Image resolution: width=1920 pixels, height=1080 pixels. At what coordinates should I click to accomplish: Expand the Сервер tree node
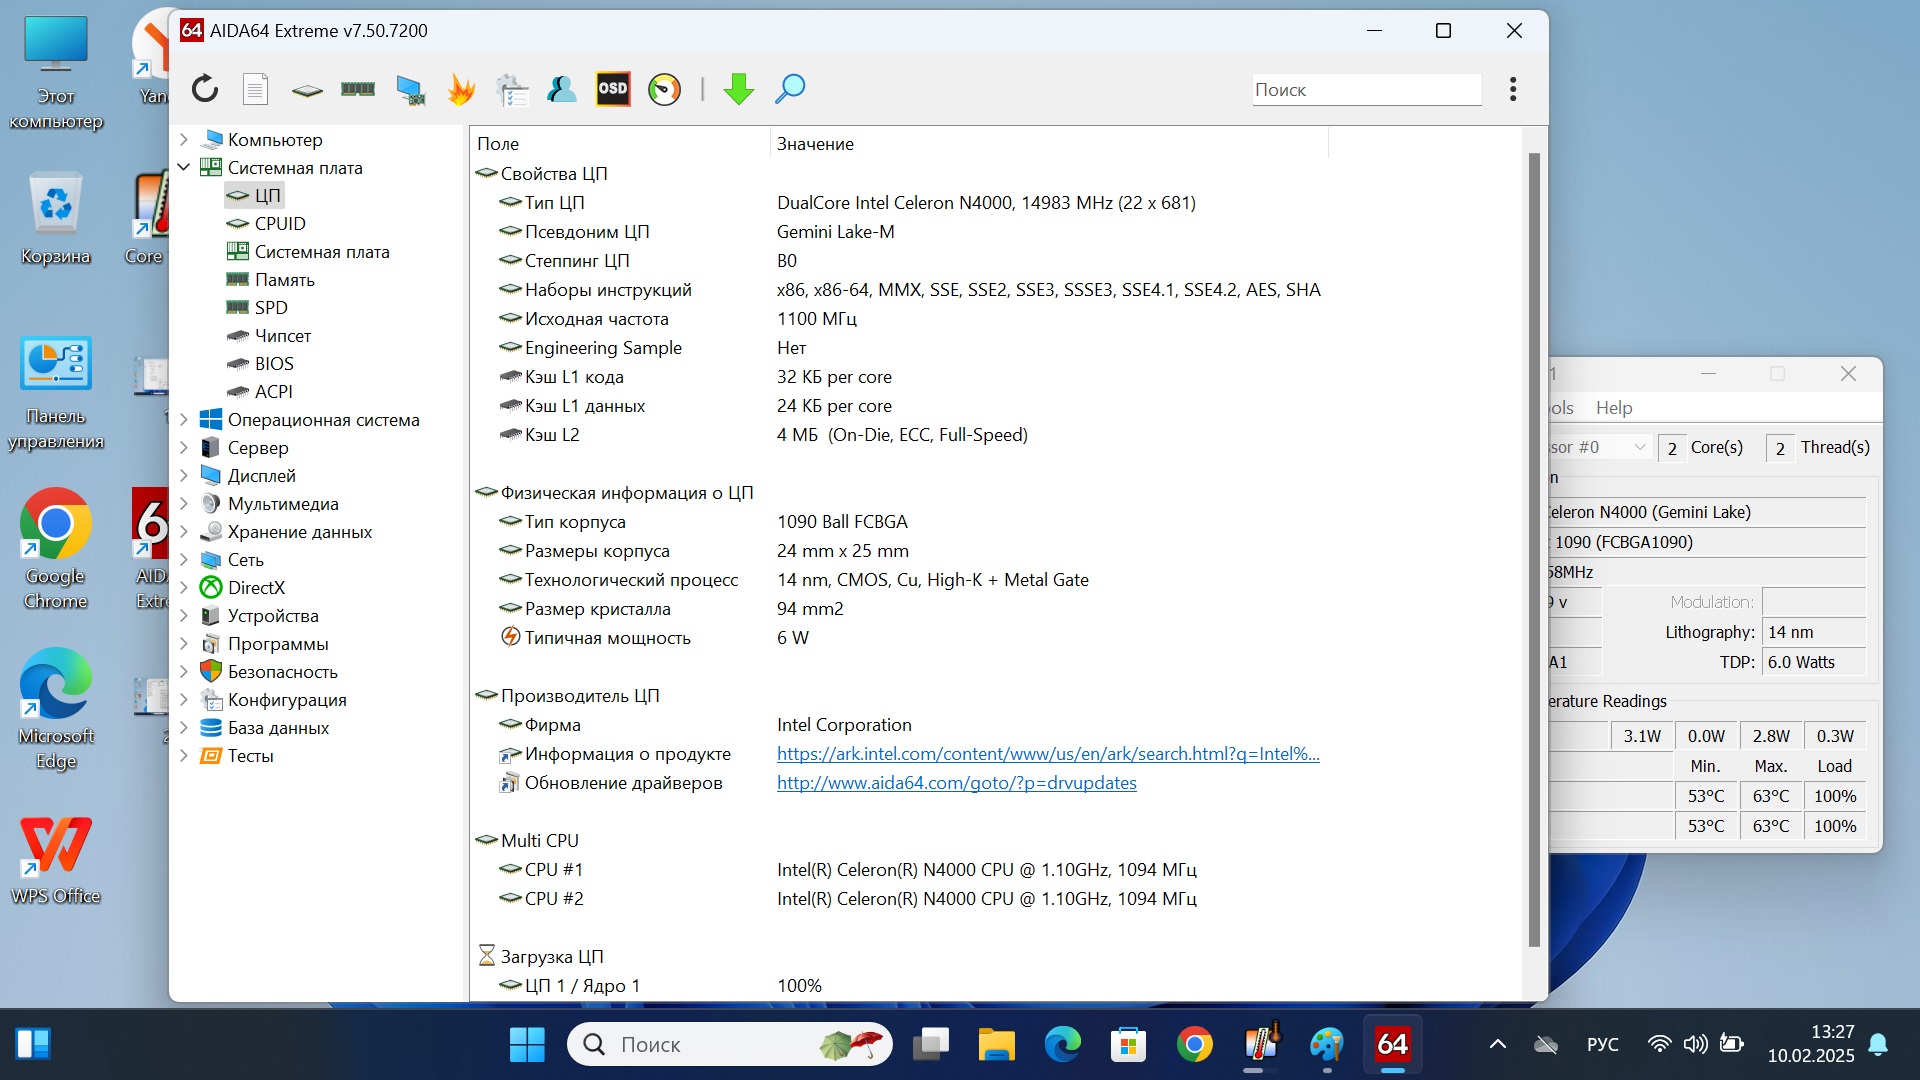(184, 447)
